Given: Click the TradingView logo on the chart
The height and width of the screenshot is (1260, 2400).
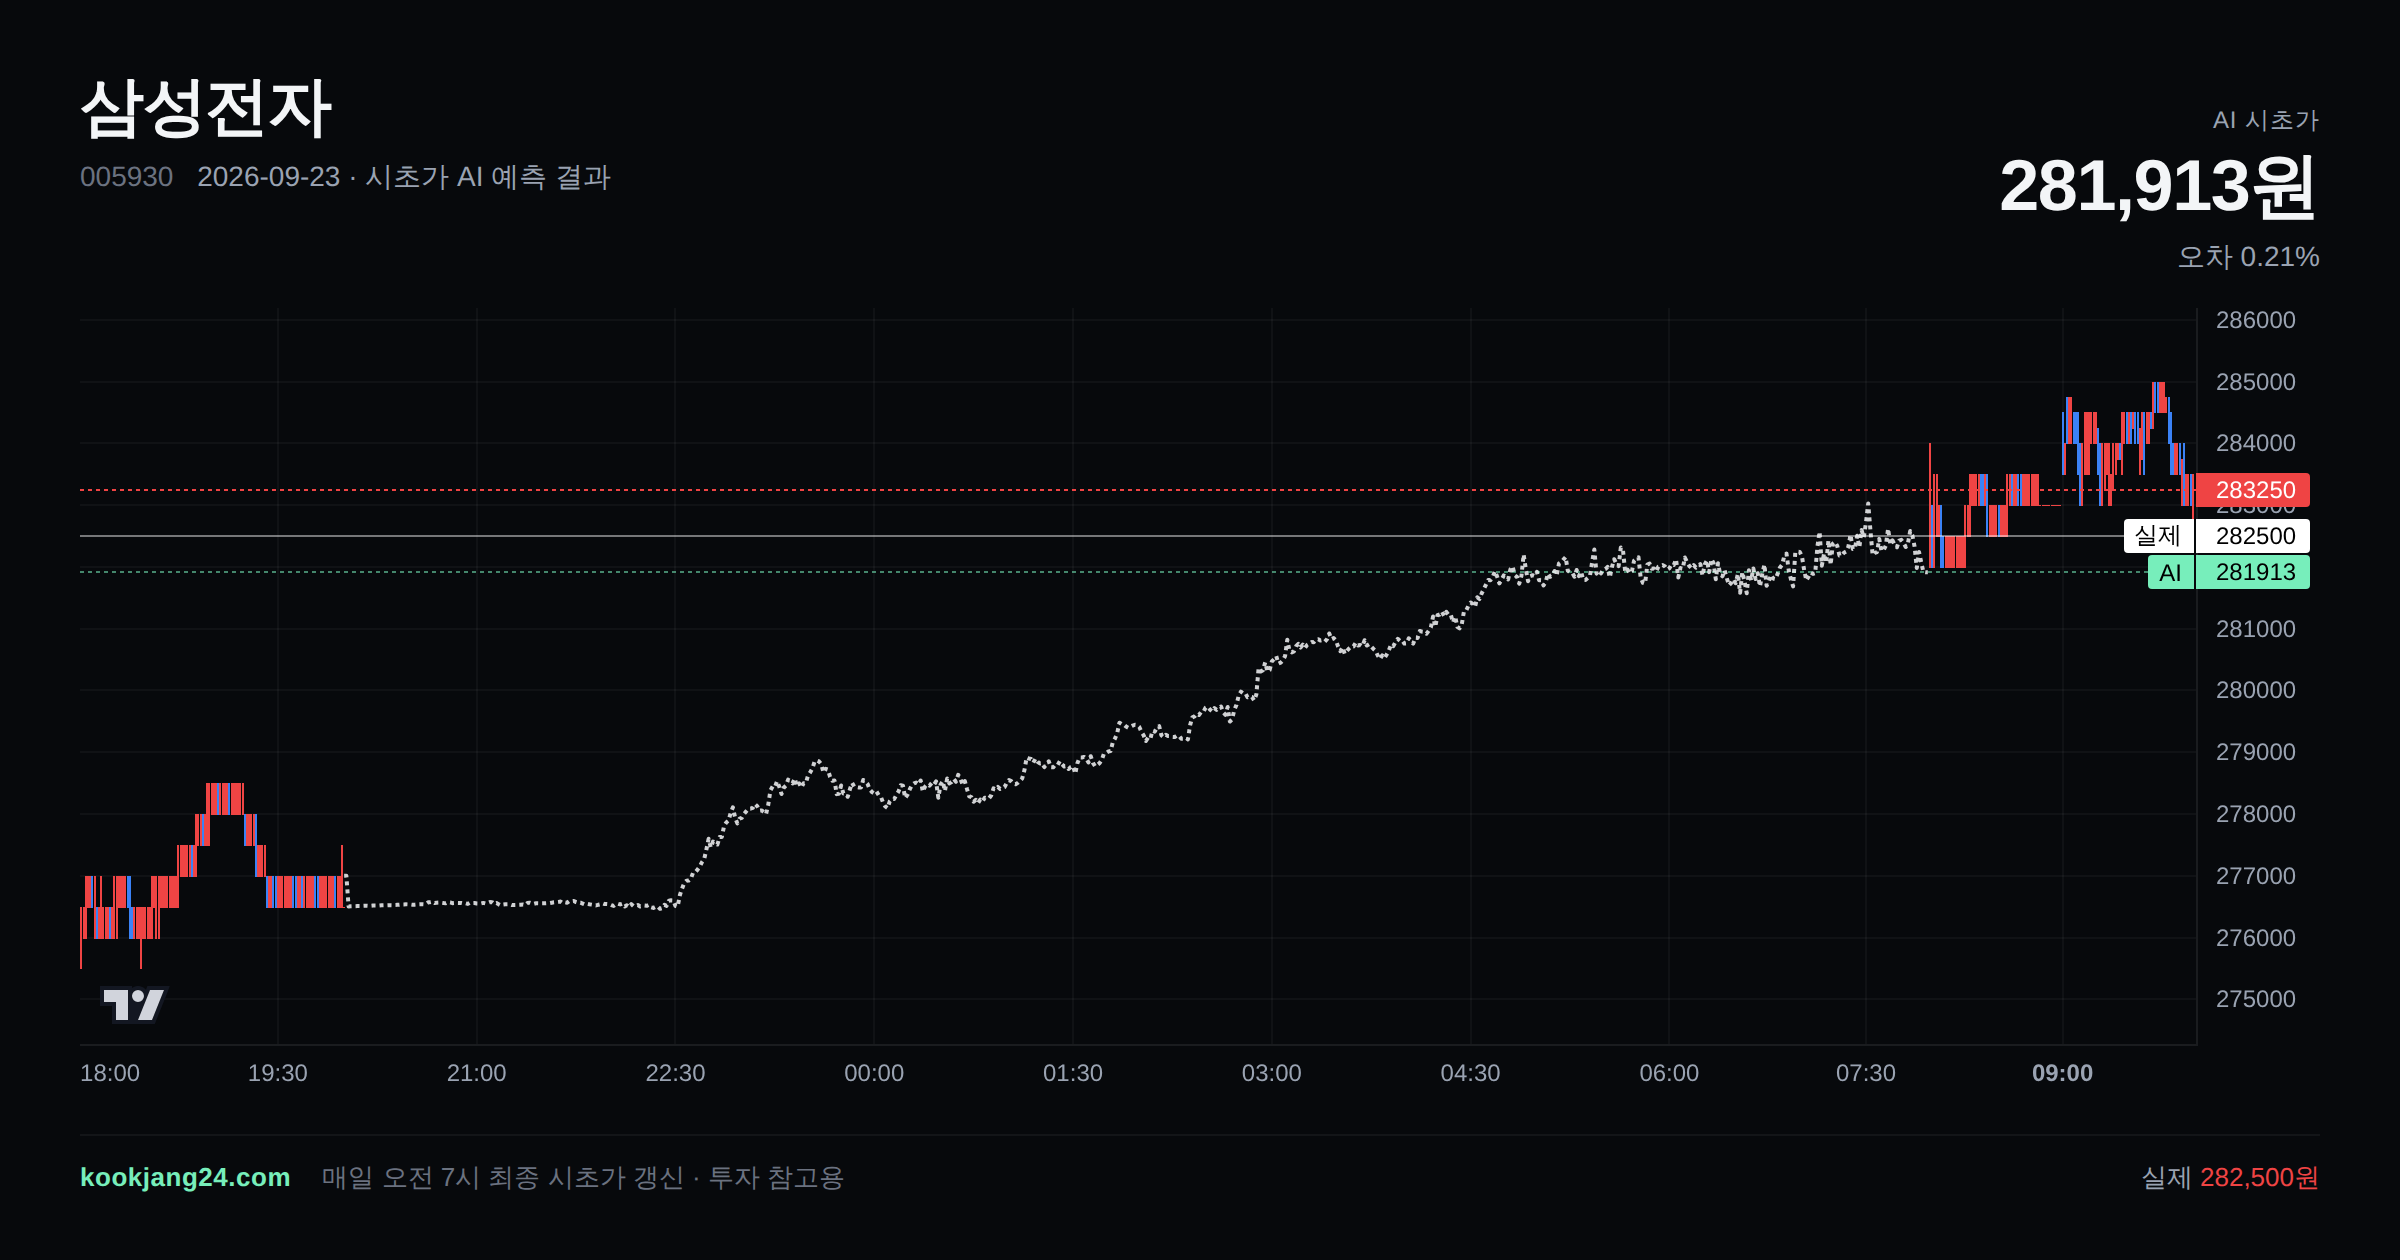Looking at the screenshot, I should 134,1004.
